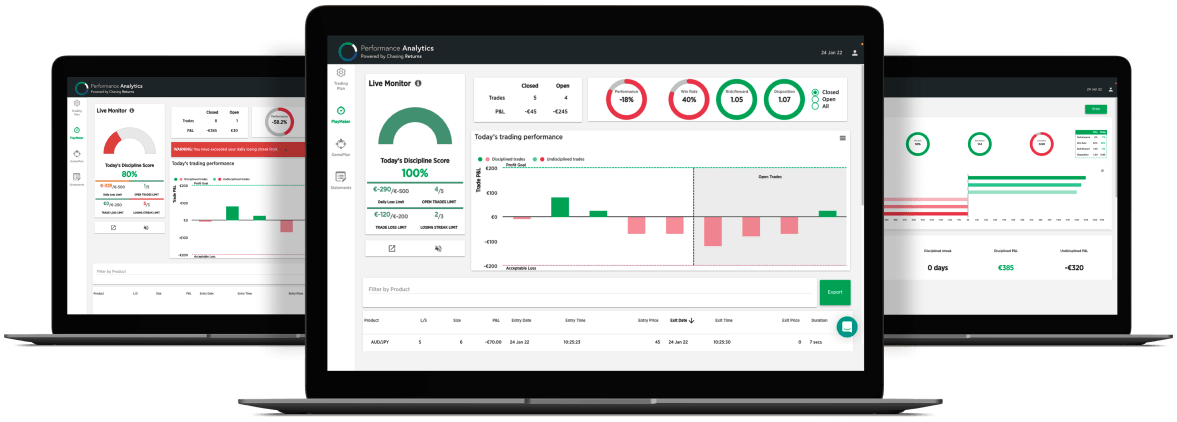The width and height of the screenshot is (1177, 422).
Task: Click the -€70.00 P&L cell
Action: pyautogui.click(x=492, y=342)
